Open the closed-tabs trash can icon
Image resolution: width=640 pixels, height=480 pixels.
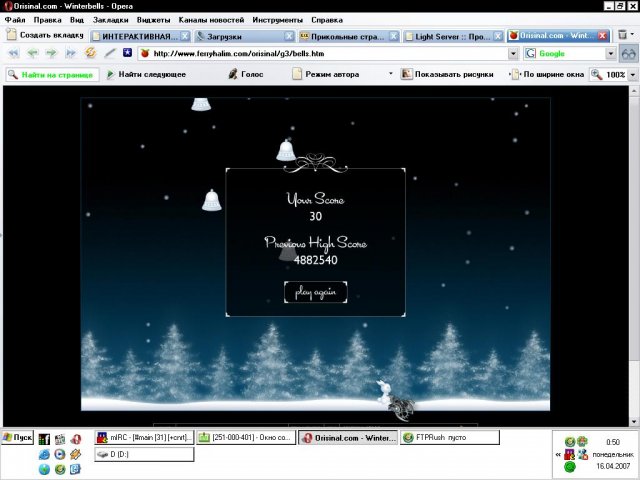coord(622,35)
